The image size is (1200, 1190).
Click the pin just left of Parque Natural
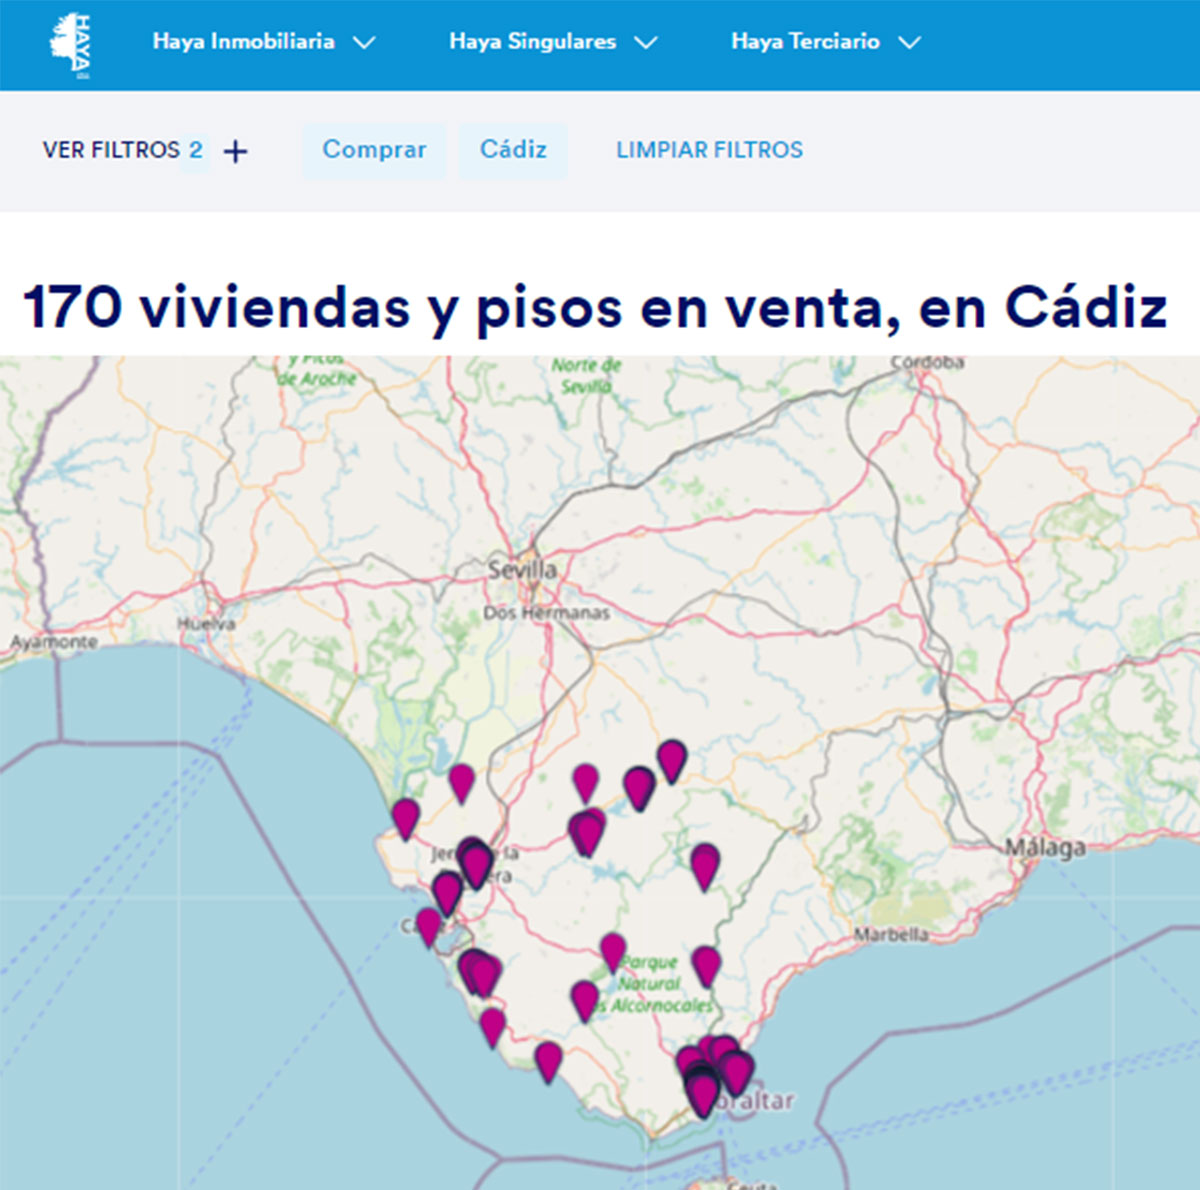coord(613,950)
